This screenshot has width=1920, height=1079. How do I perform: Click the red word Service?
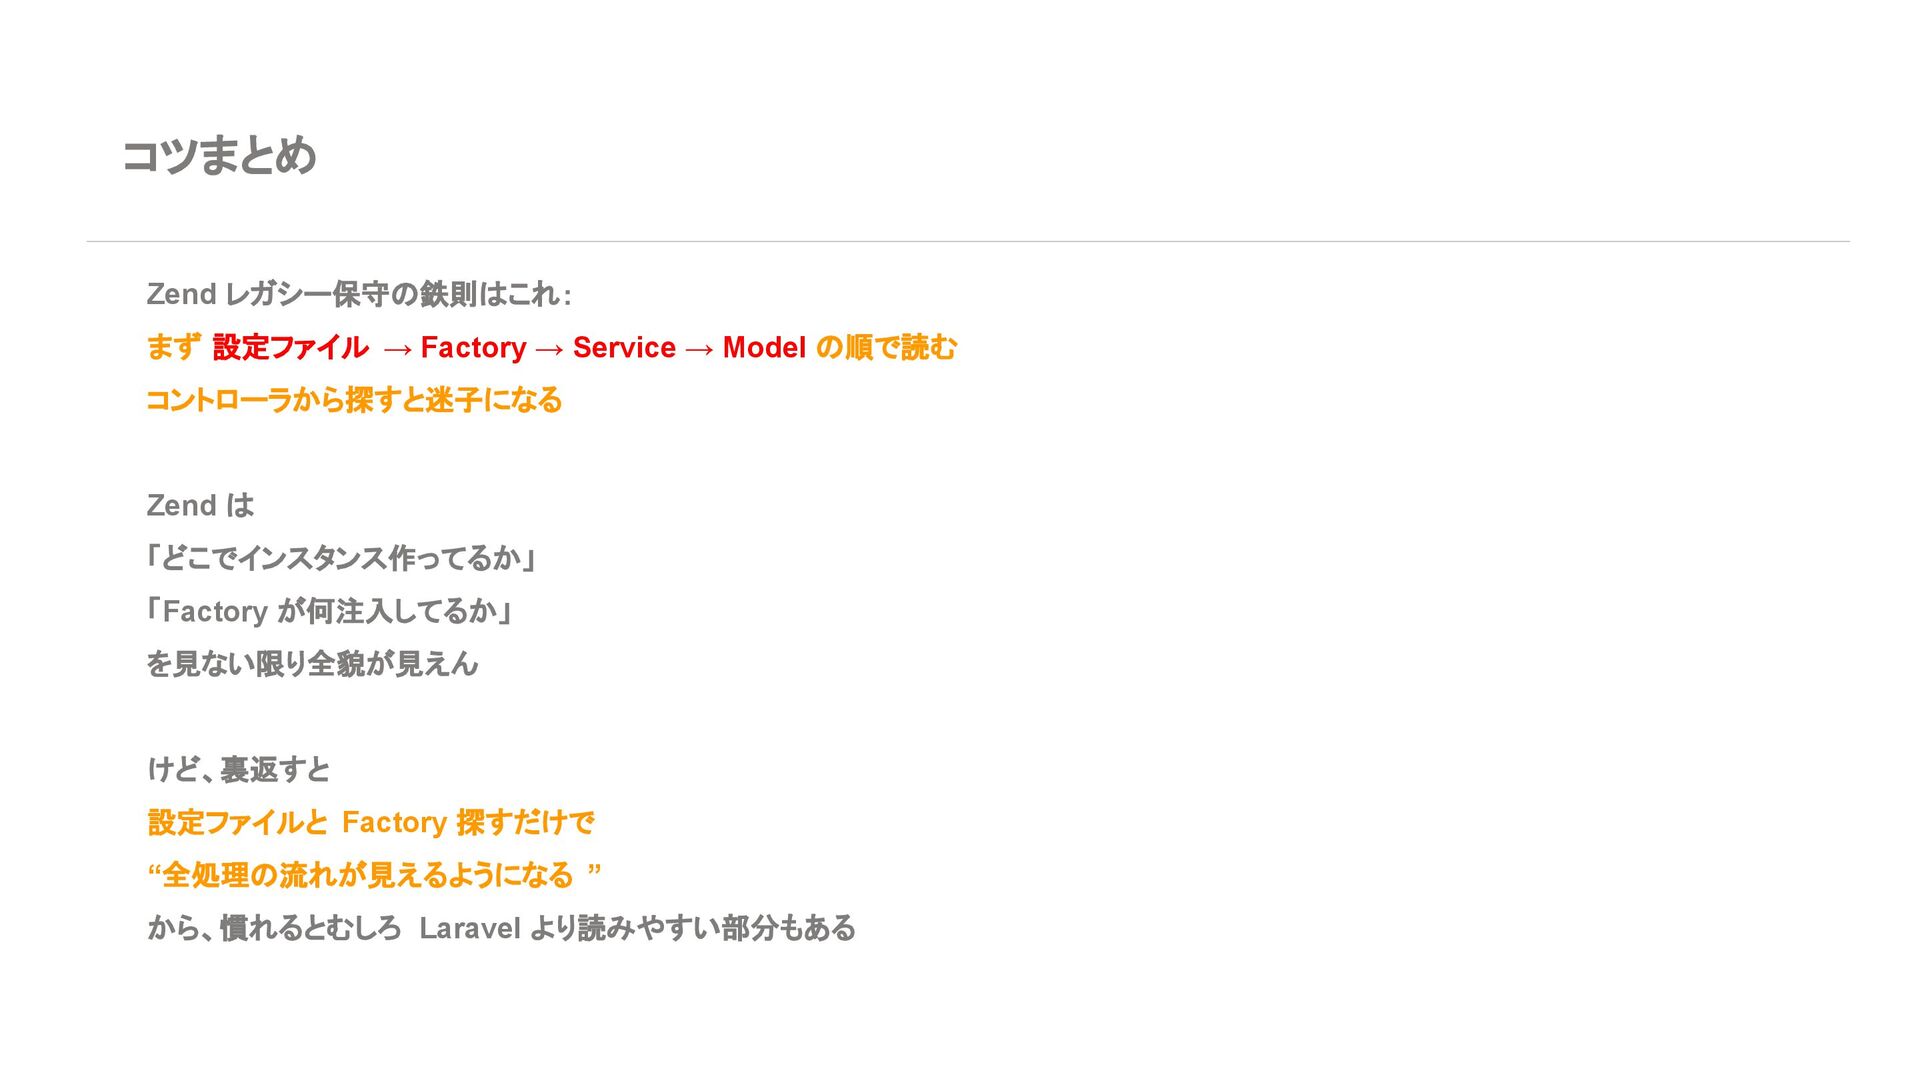[x=624, y=347]
